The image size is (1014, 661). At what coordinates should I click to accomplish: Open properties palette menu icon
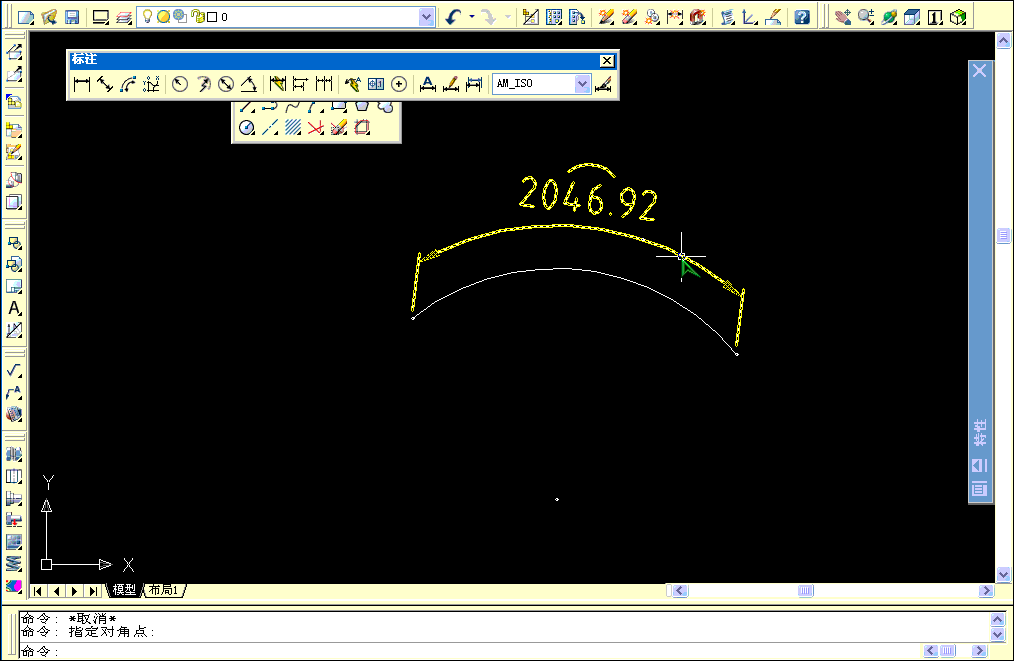[x=980, y=488]
